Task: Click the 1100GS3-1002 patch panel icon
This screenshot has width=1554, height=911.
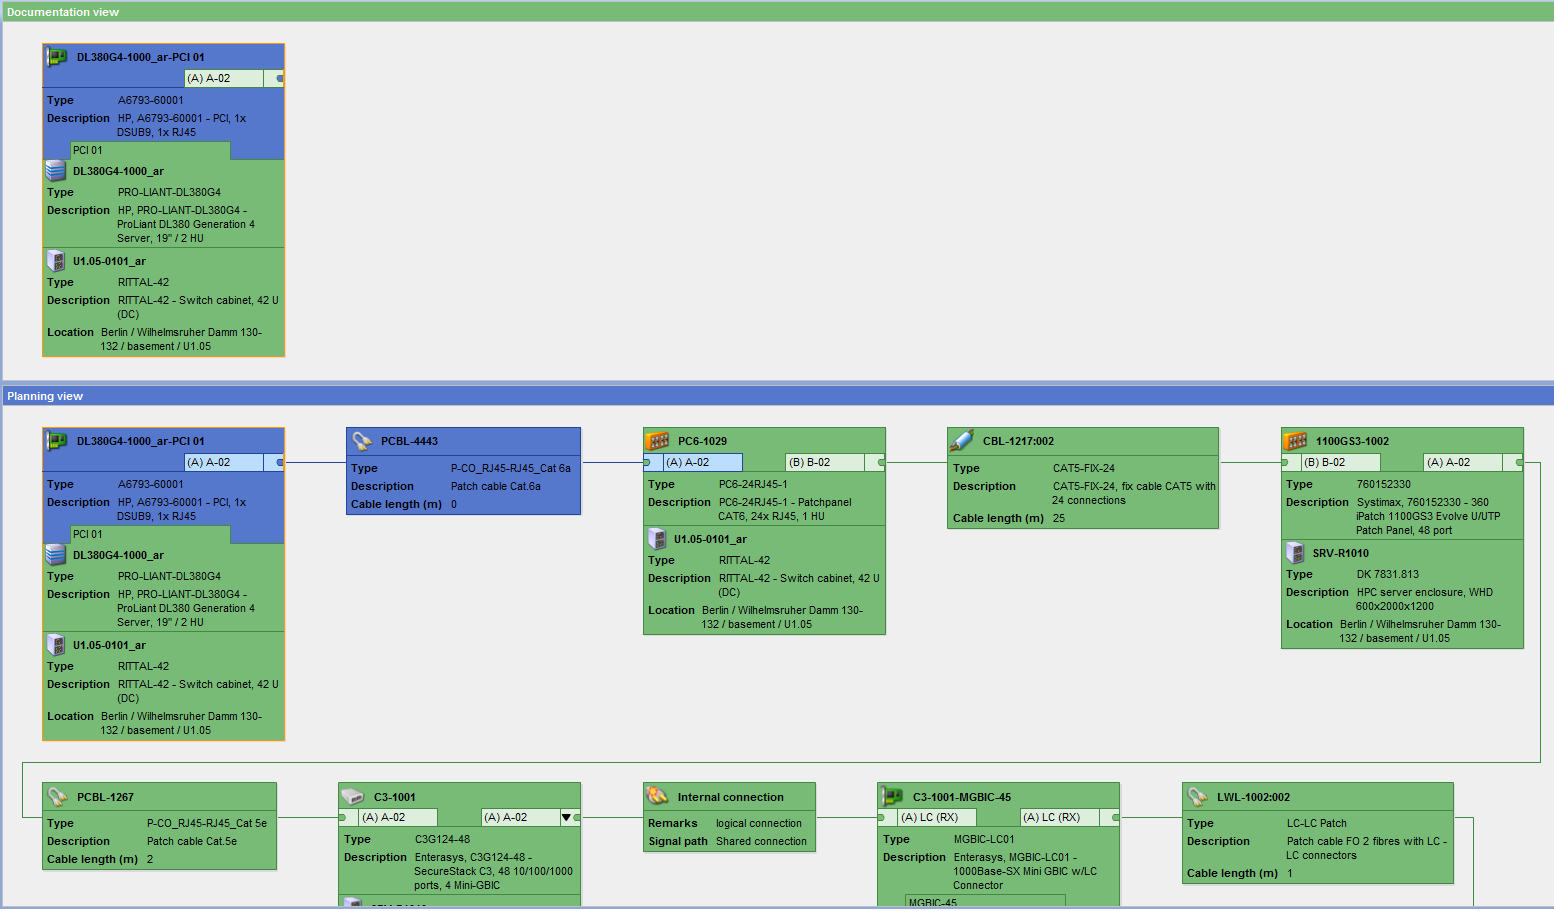Action: [x=1296, y=441]
